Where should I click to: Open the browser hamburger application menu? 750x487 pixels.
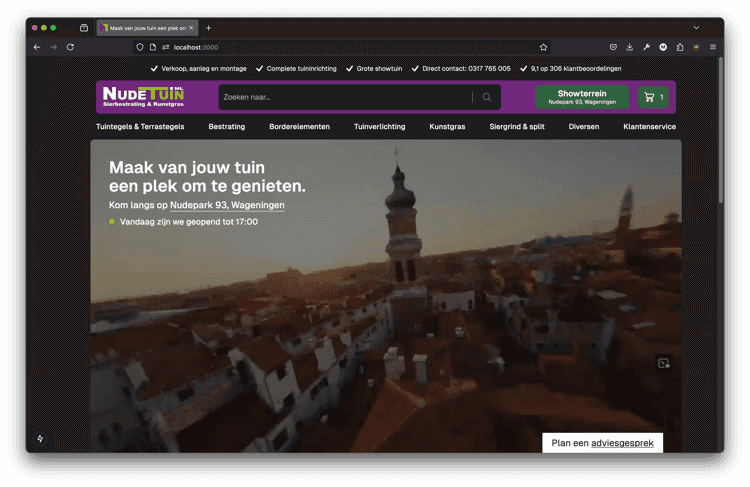click(x=713, y=47)
